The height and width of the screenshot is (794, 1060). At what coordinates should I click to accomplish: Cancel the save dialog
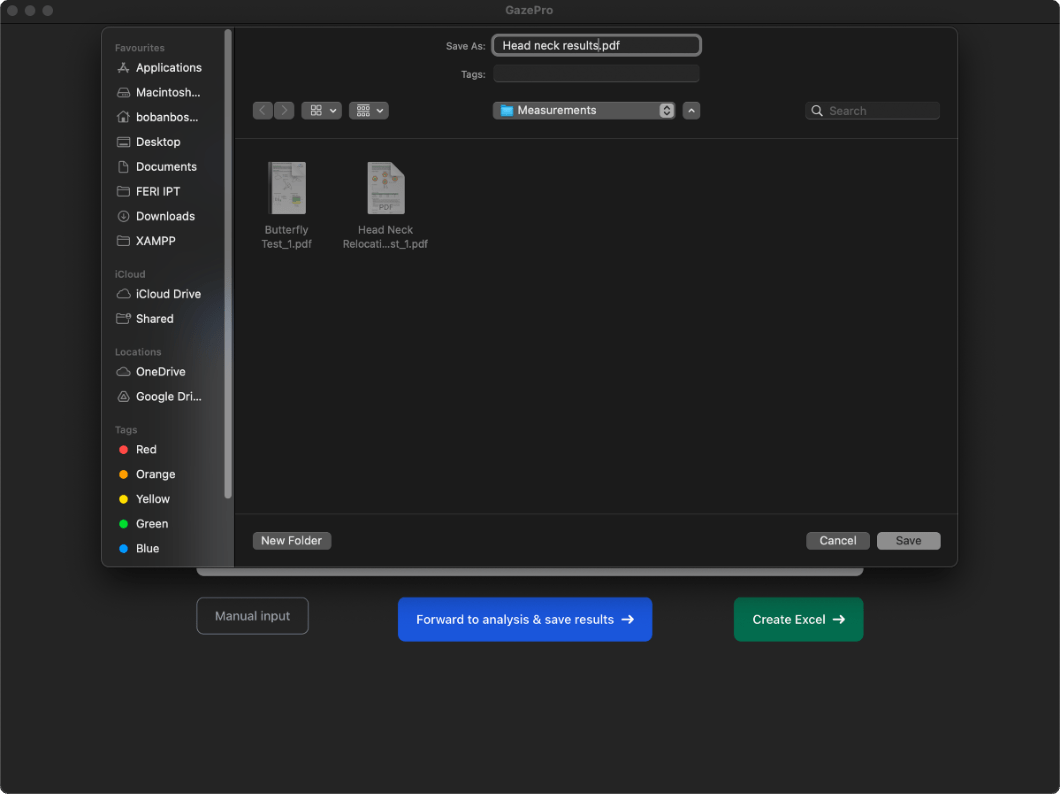(x=838, y=541)
